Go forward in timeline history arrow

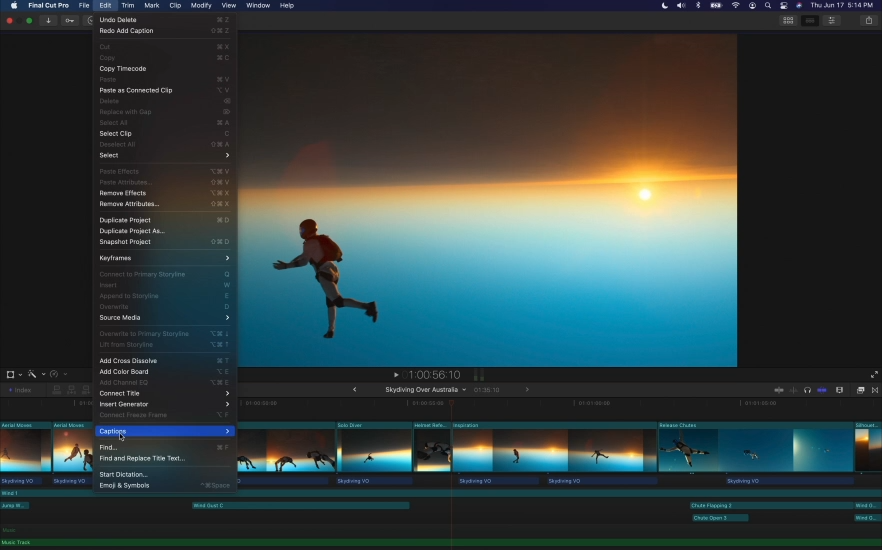pyautogui.click(x=526, y=389)
